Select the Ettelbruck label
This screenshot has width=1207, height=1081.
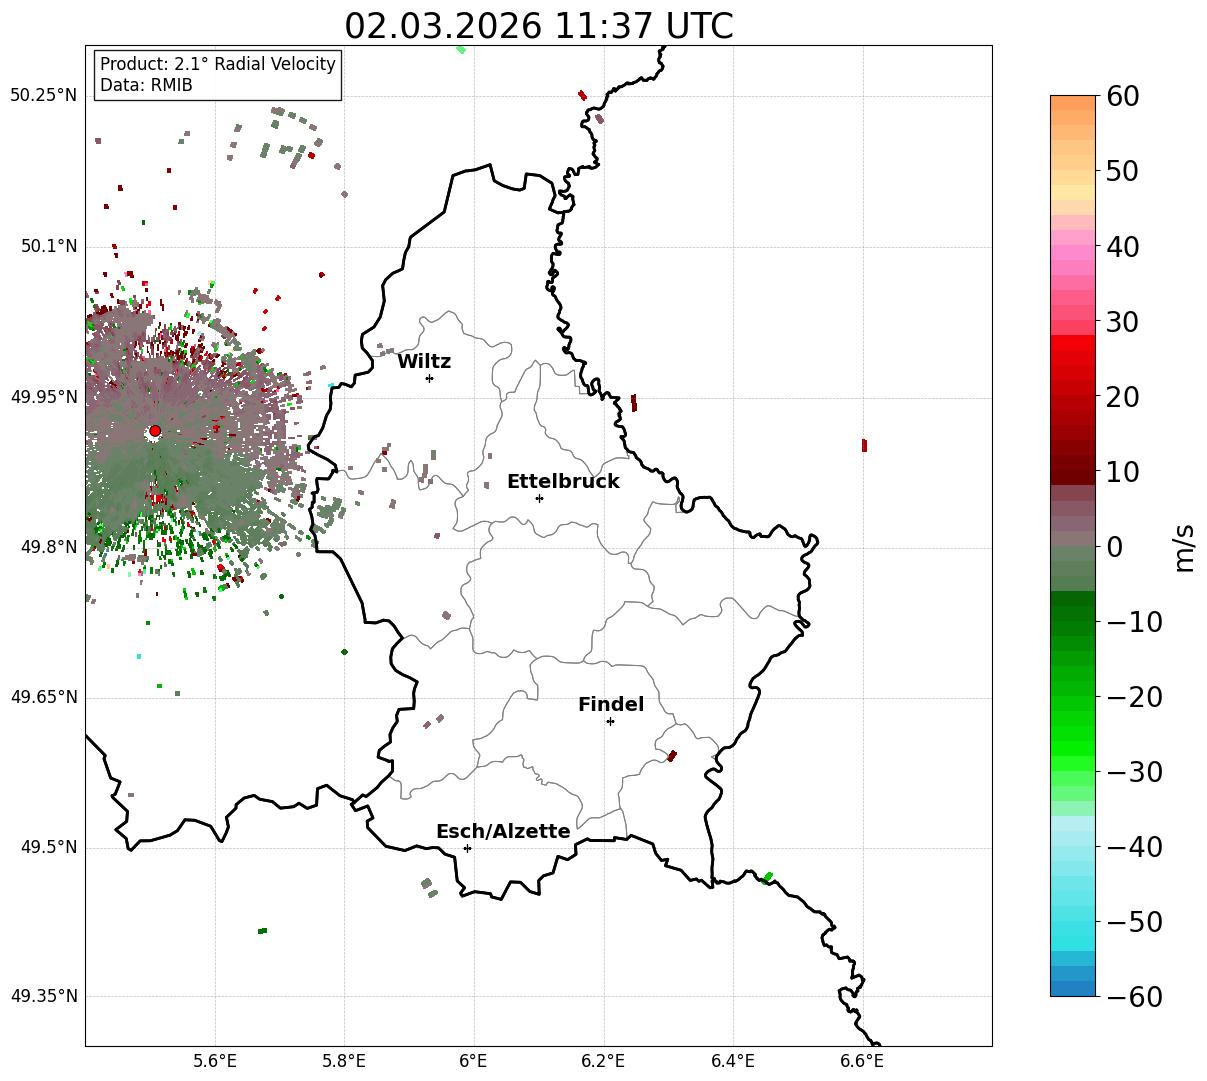pos(563,482)
